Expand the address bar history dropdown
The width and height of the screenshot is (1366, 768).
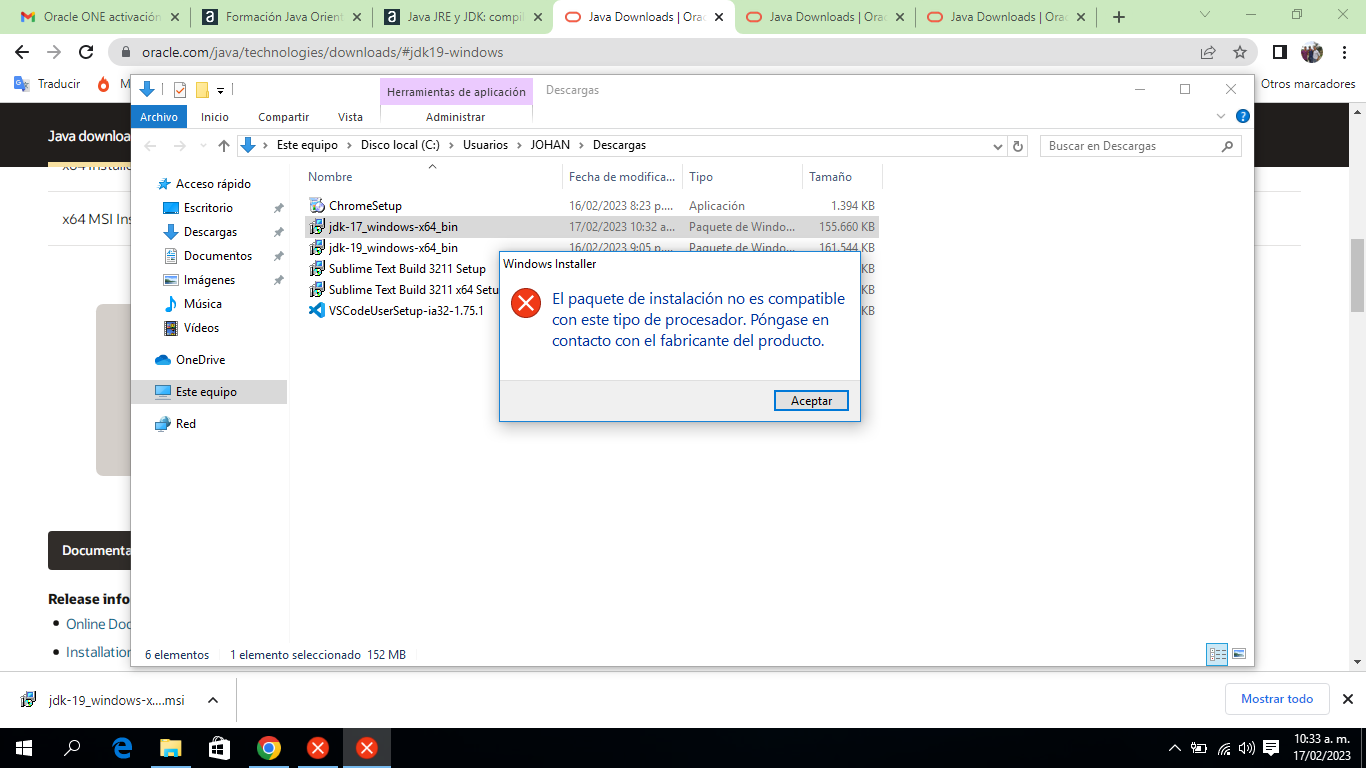[997, 146]
